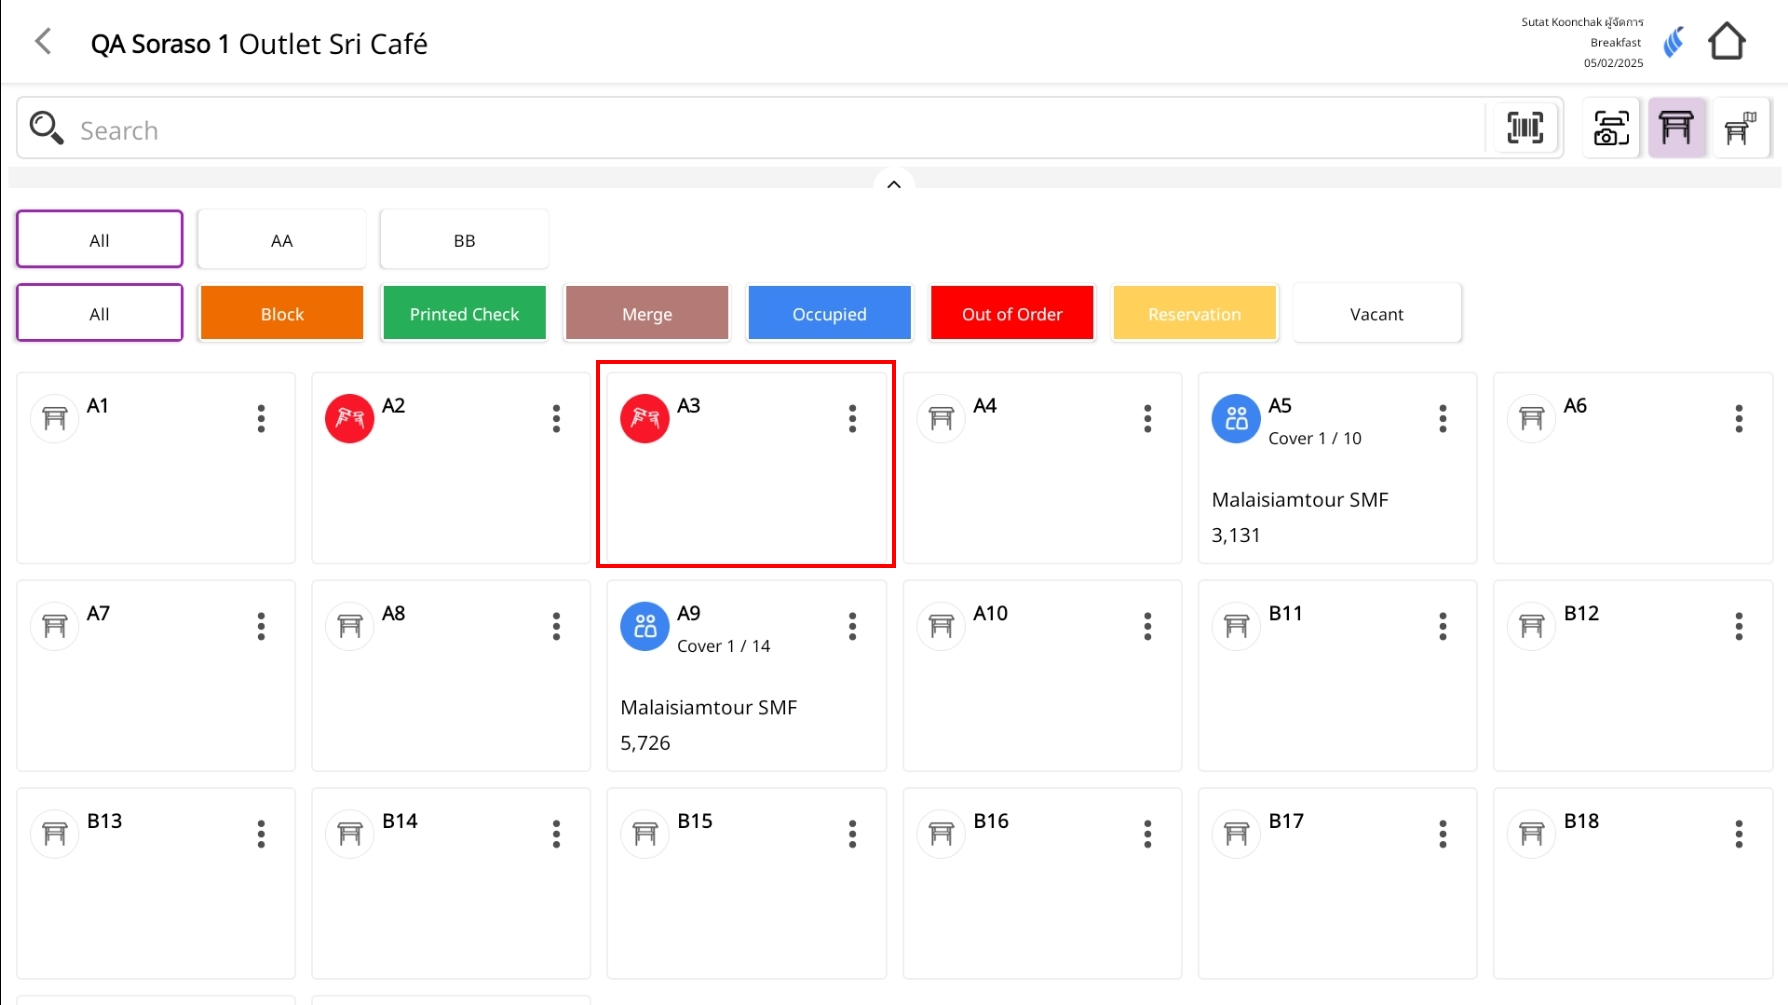Image resolution: width=1788 pixels, height=1005 pixels.
Task: Click the occupied guests icon on A5
Action: (x=1236, y=418)
